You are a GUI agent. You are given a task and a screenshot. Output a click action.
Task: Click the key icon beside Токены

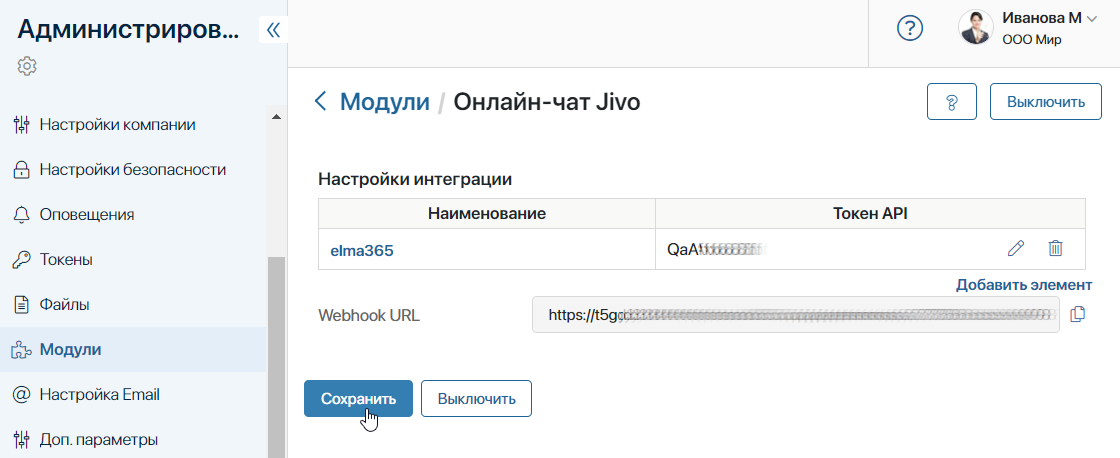22,260
